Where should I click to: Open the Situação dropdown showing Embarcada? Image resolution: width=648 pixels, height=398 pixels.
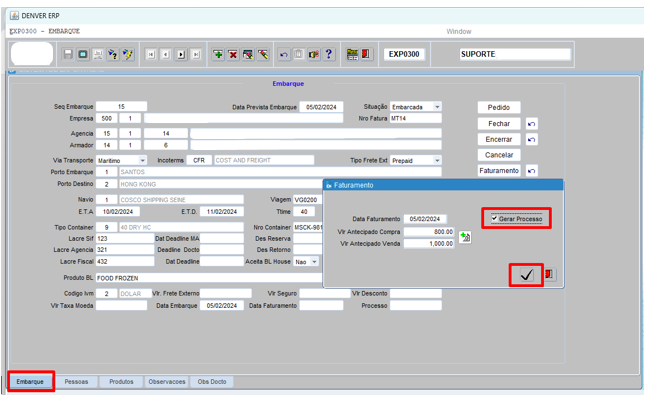point(437,107)
